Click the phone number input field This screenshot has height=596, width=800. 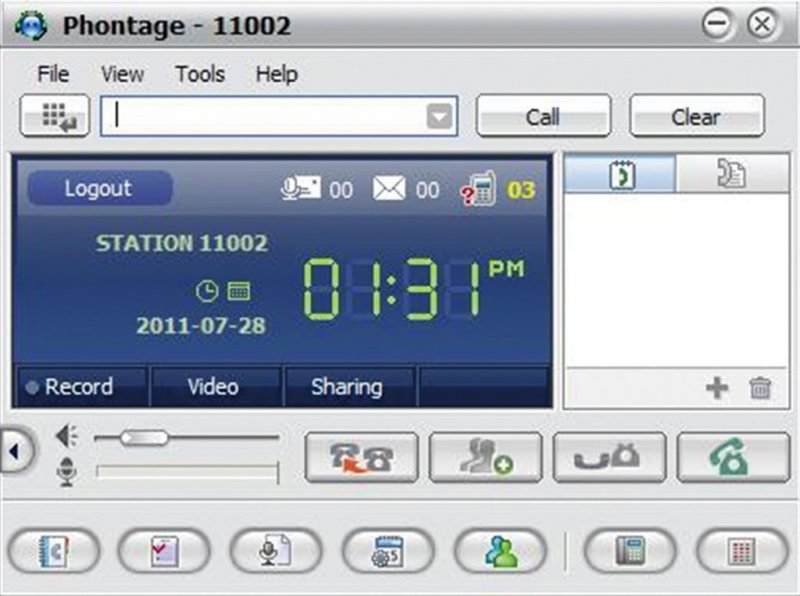click(279, 116)
